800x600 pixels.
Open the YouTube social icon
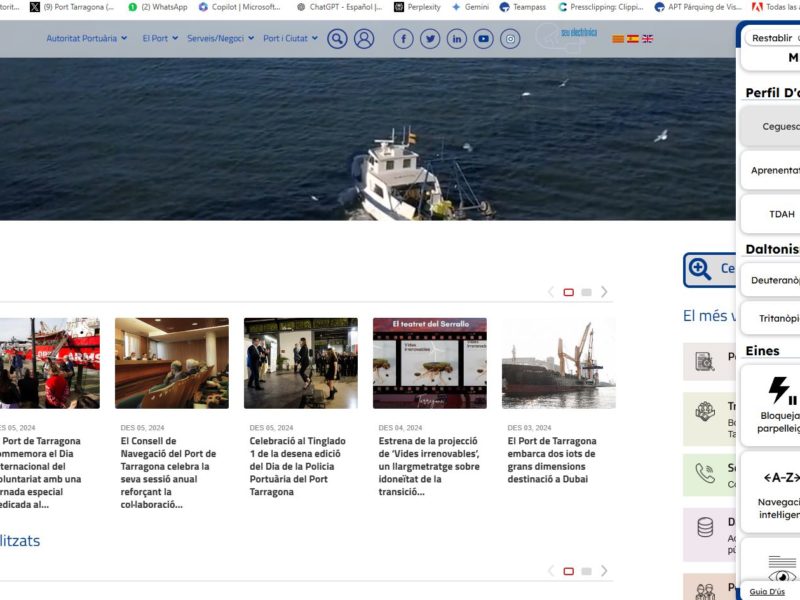tap(483, 39)
